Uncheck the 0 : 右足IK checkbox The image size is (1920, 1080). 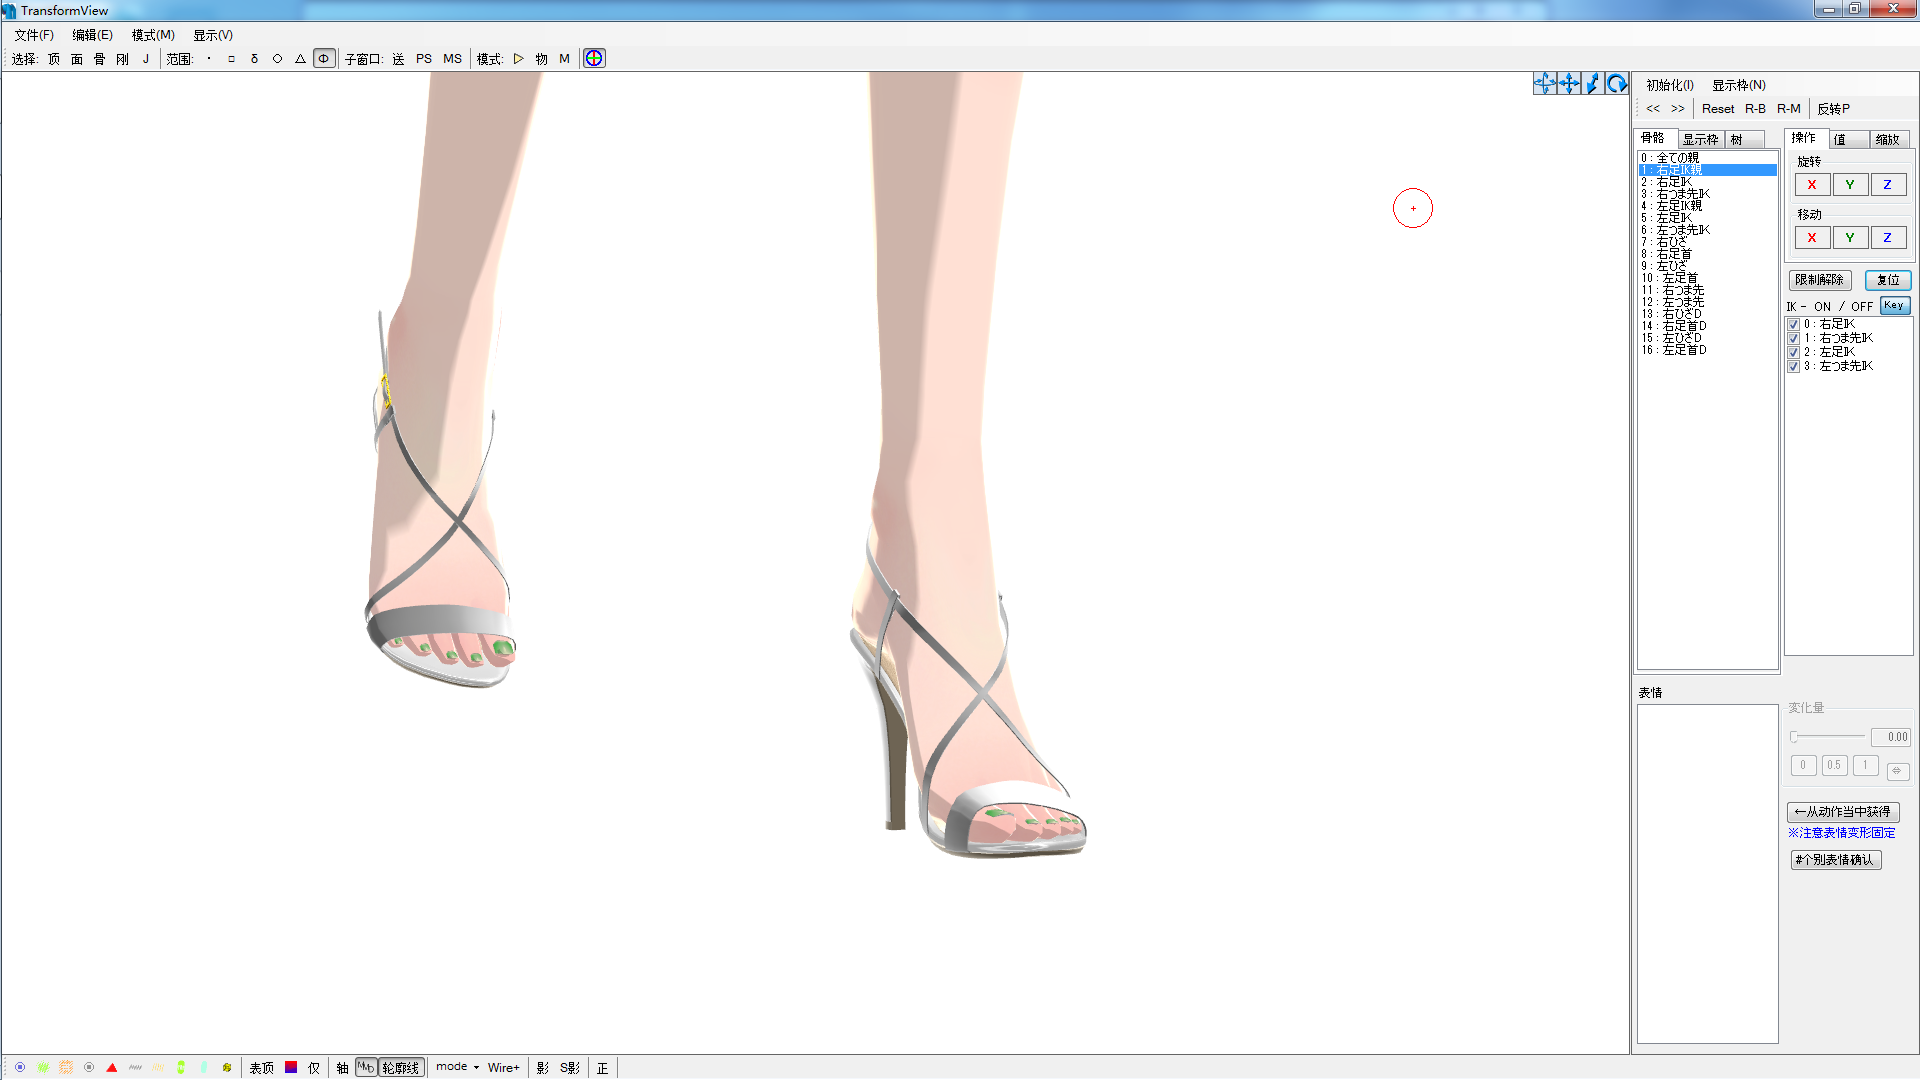click(x=1794, y=324)
